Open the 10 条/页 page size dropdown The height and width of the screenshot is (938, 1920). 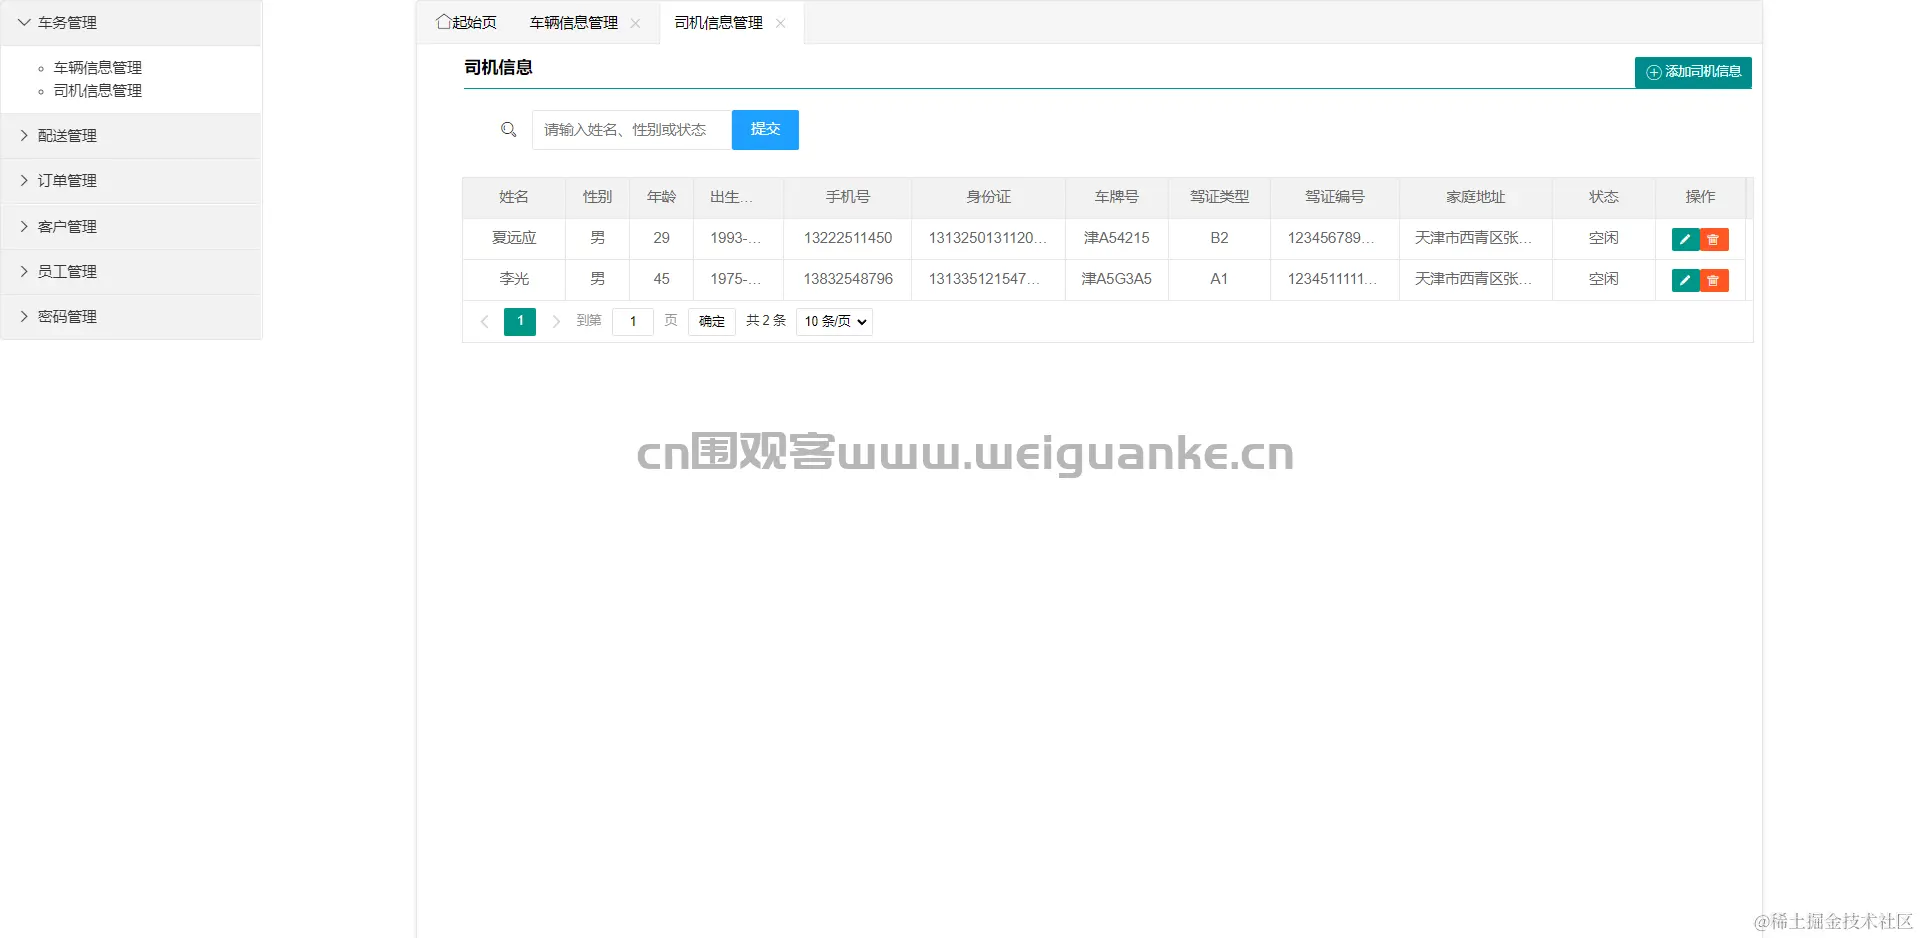pyautogui.click(x=834, y=321)
